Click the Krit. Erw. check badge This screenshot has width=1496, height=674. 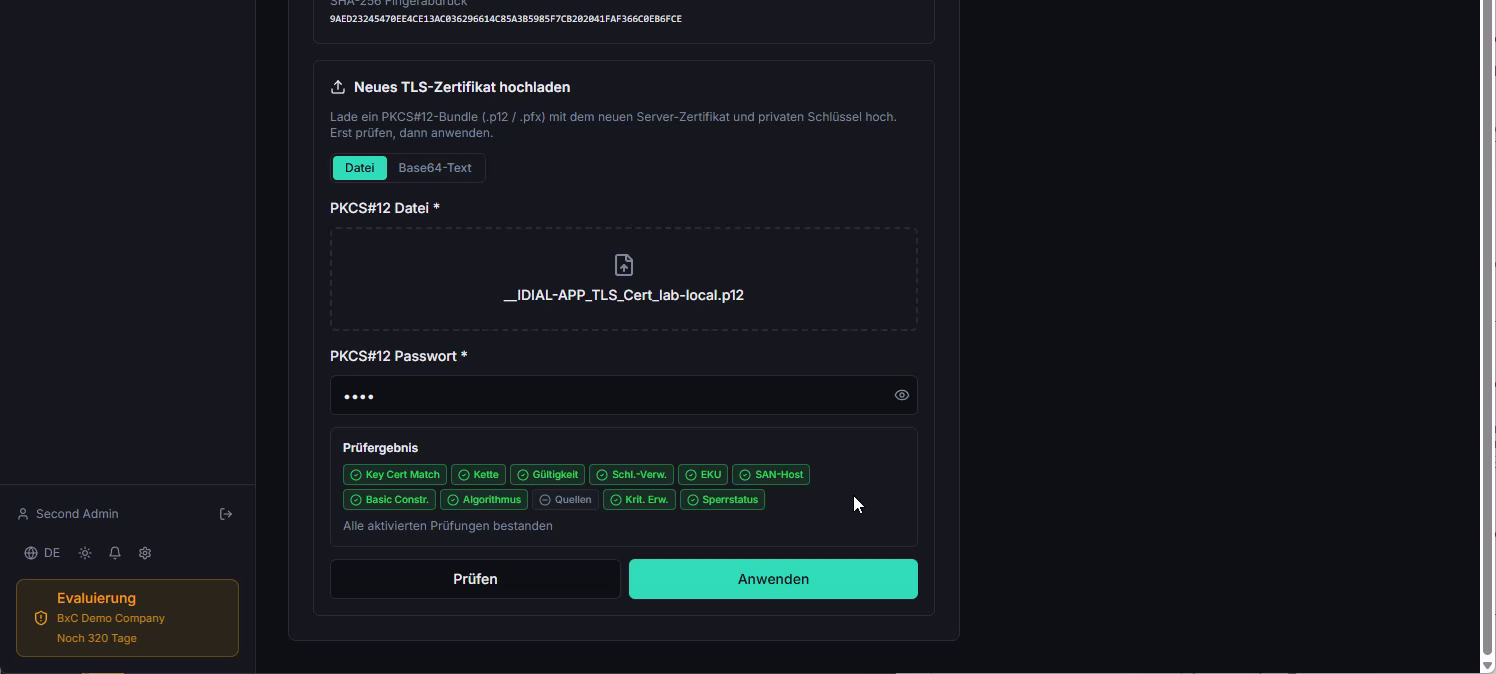pyautogui.click(x=639, y=500)
